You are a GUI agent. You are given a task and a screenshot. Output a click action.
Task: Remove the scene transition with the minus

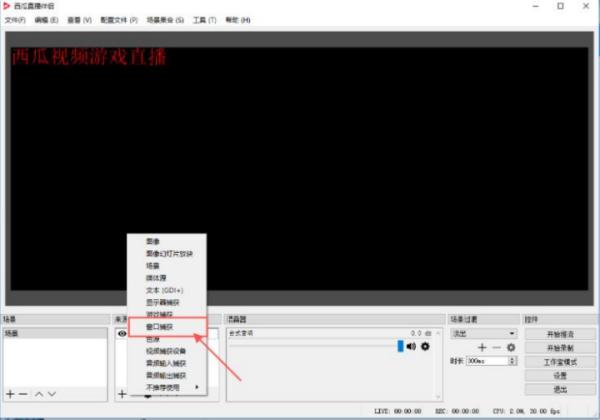(496, 347)
